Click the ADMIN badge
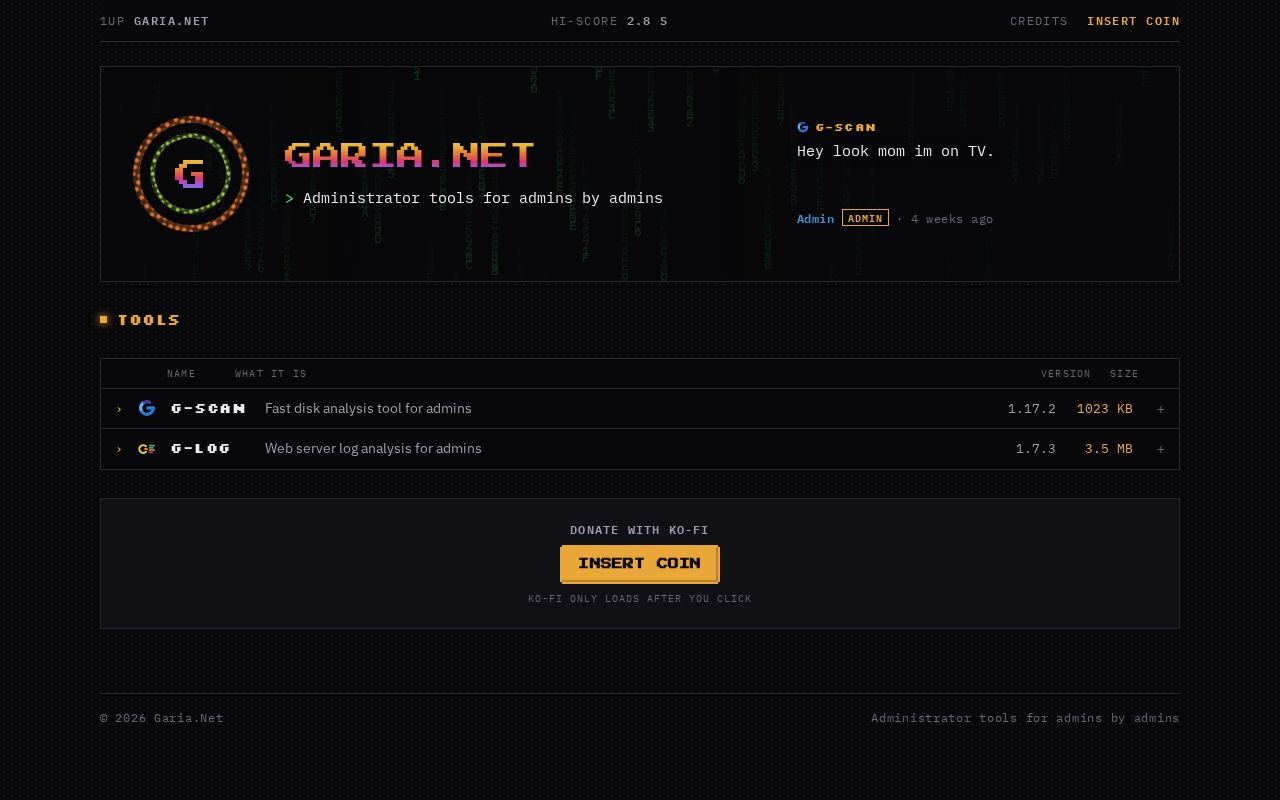 pos(865,218)
